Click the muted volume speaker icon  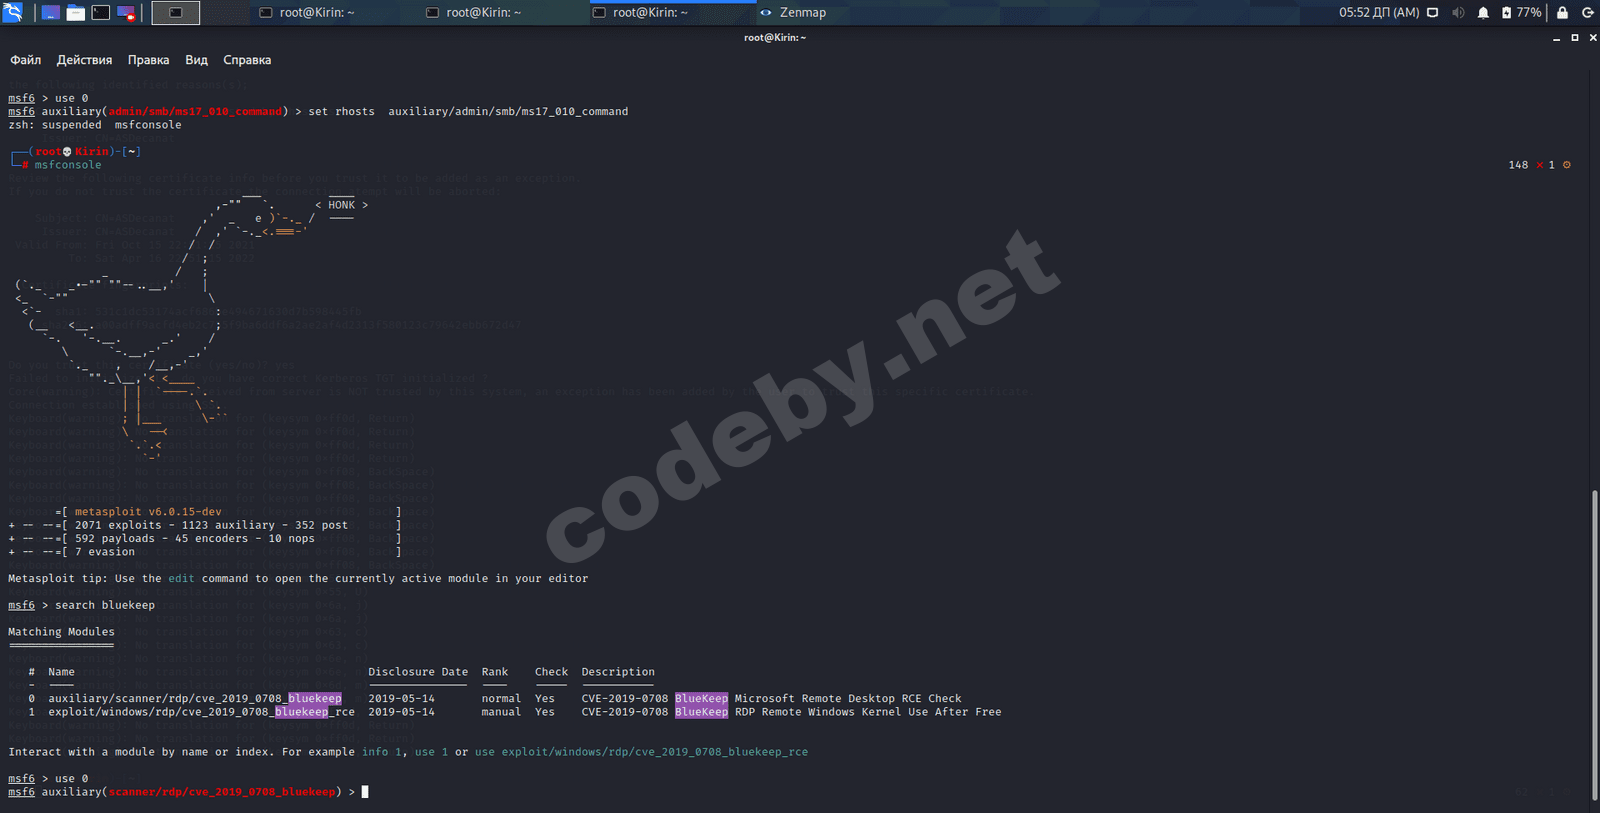[1458, 13]
